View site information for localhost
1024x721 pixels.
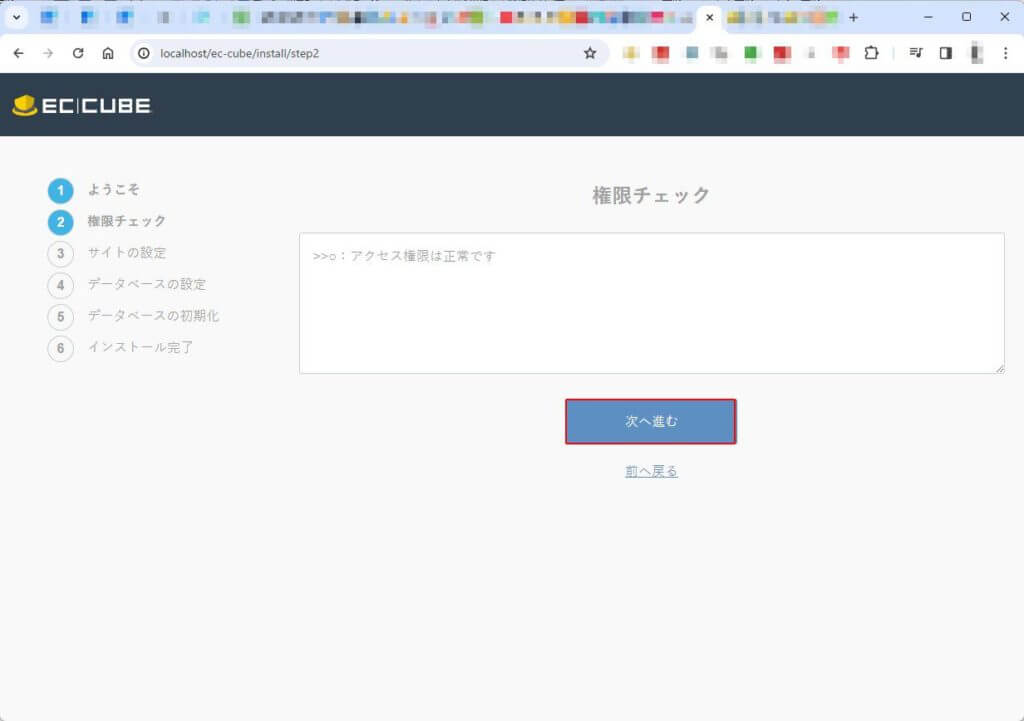(144, 53)
